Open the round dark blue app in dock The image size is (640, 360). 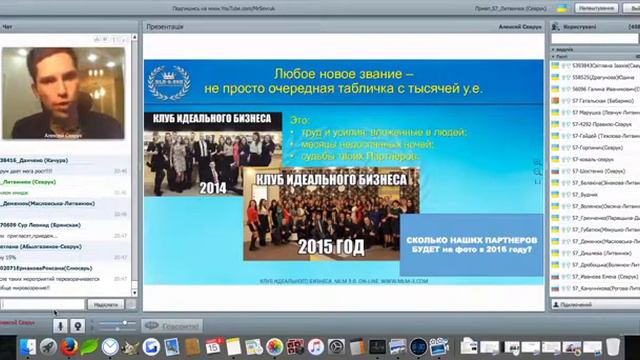[418, 347]
